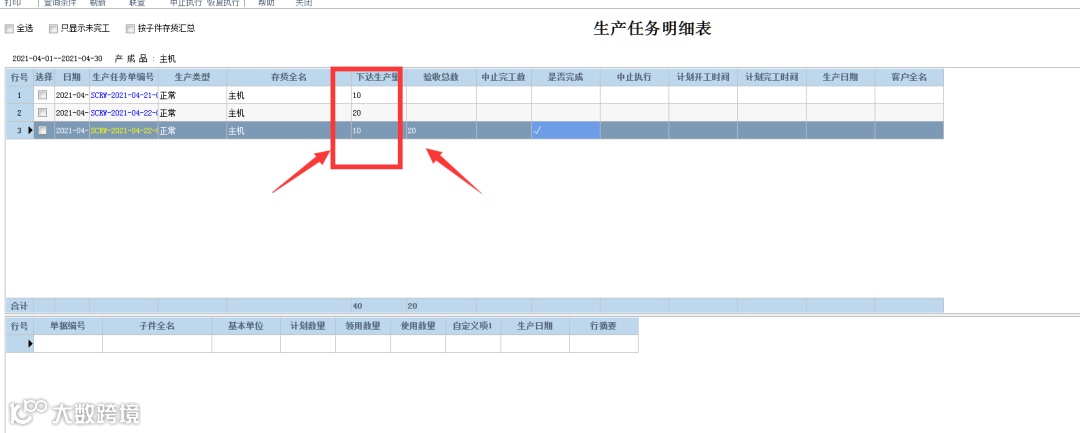The width and height of the screenshot is (1080, 433).
Task: Click production quantity 10 in row 1
Action: (x=357, y=95)
